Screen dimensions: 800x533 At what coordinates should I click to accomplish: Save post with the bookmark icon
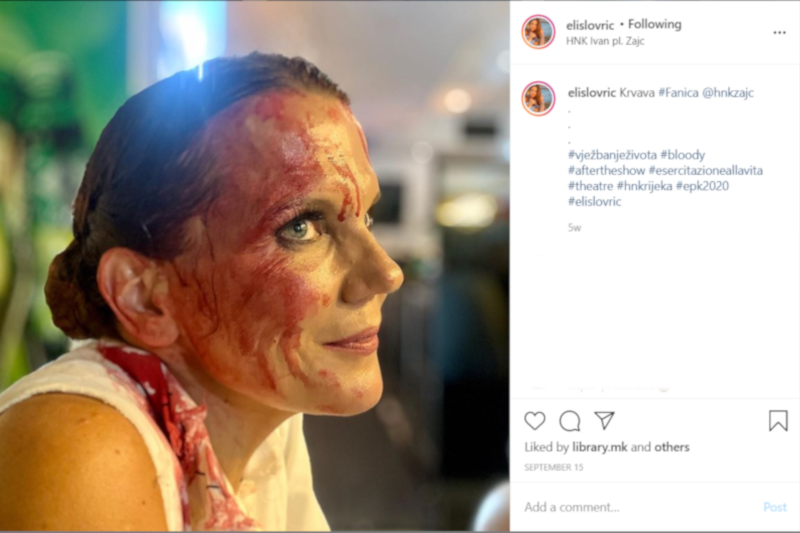point(778,421)
